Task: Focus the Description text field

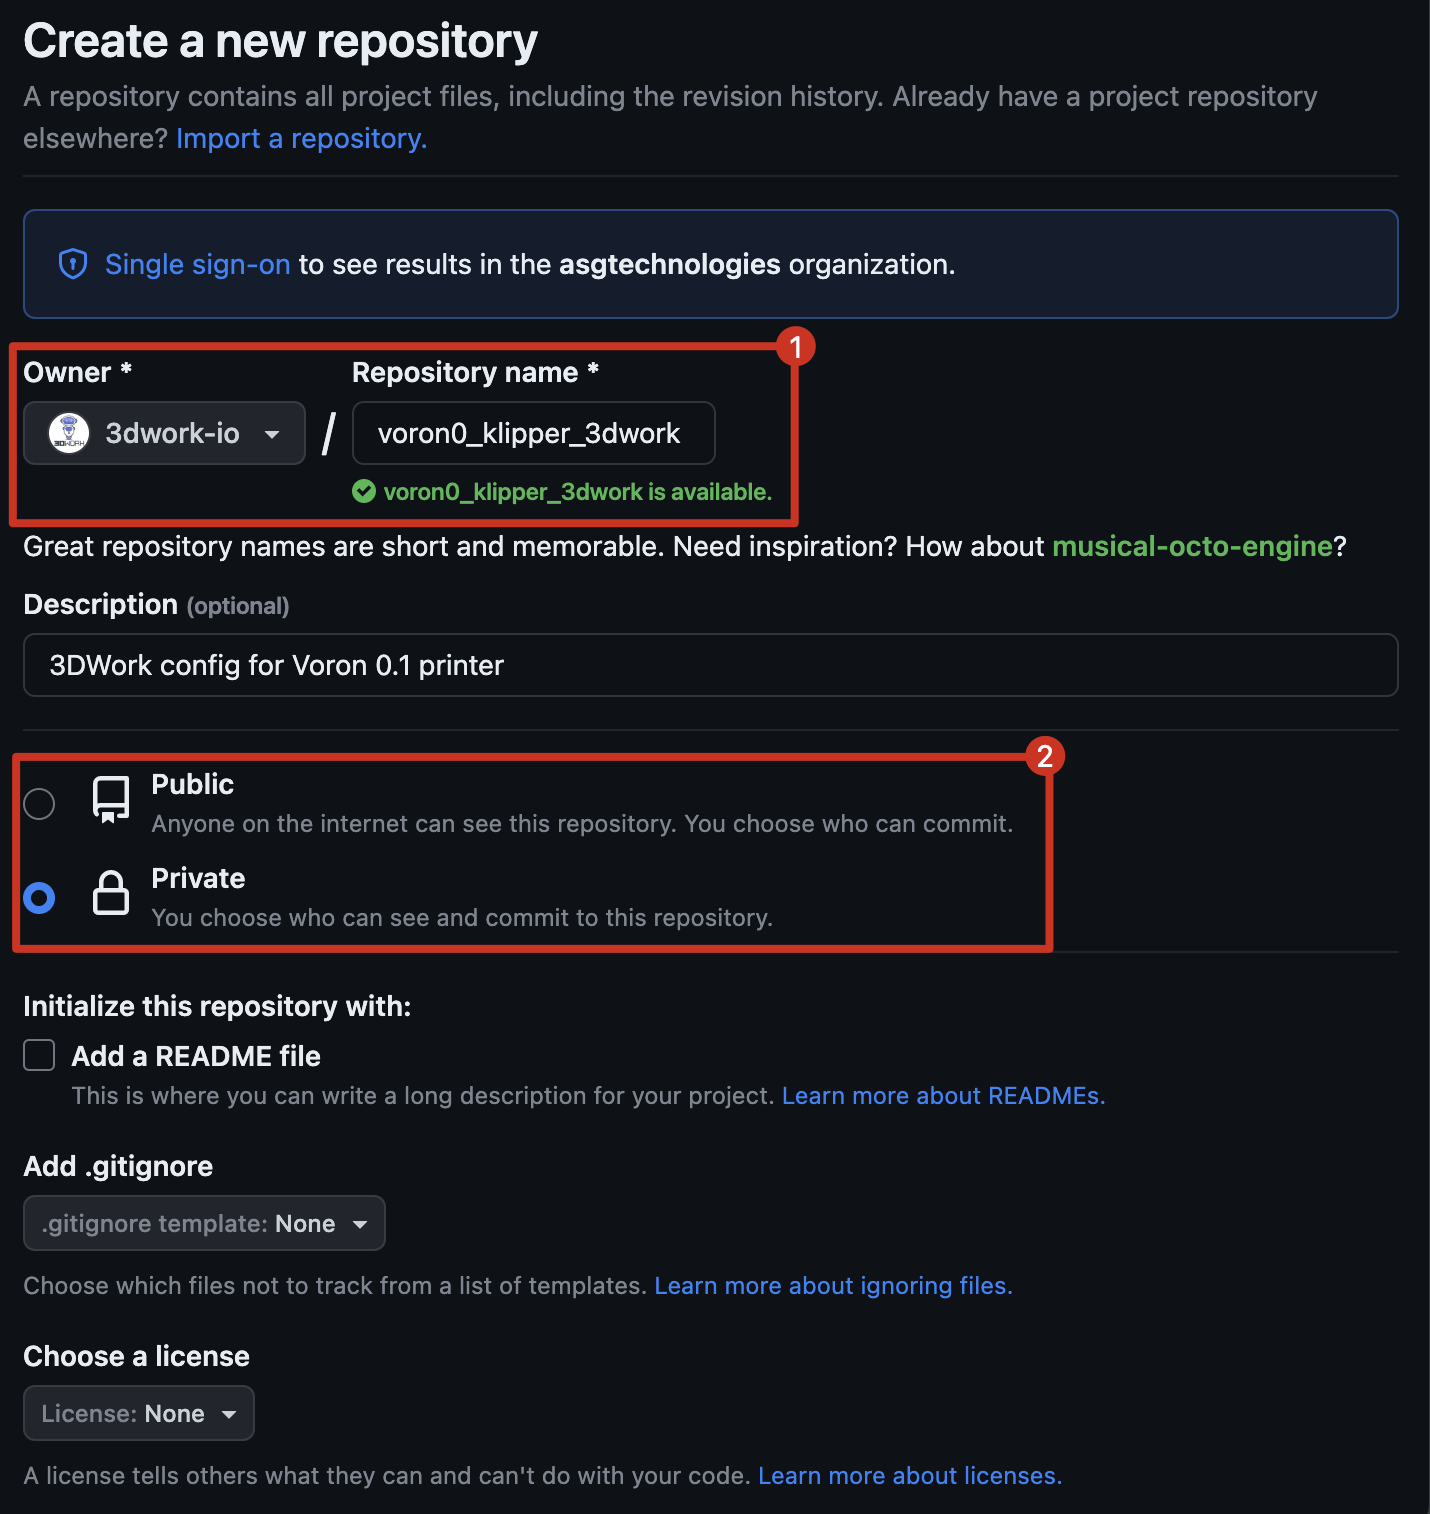Action: pyautogui.click(x=710, y=665)
